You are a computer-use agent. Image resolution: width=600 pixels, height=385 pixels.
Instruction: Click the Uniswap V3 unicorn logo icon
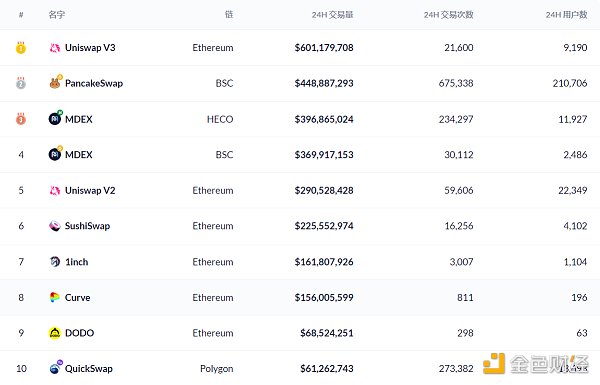55,48
